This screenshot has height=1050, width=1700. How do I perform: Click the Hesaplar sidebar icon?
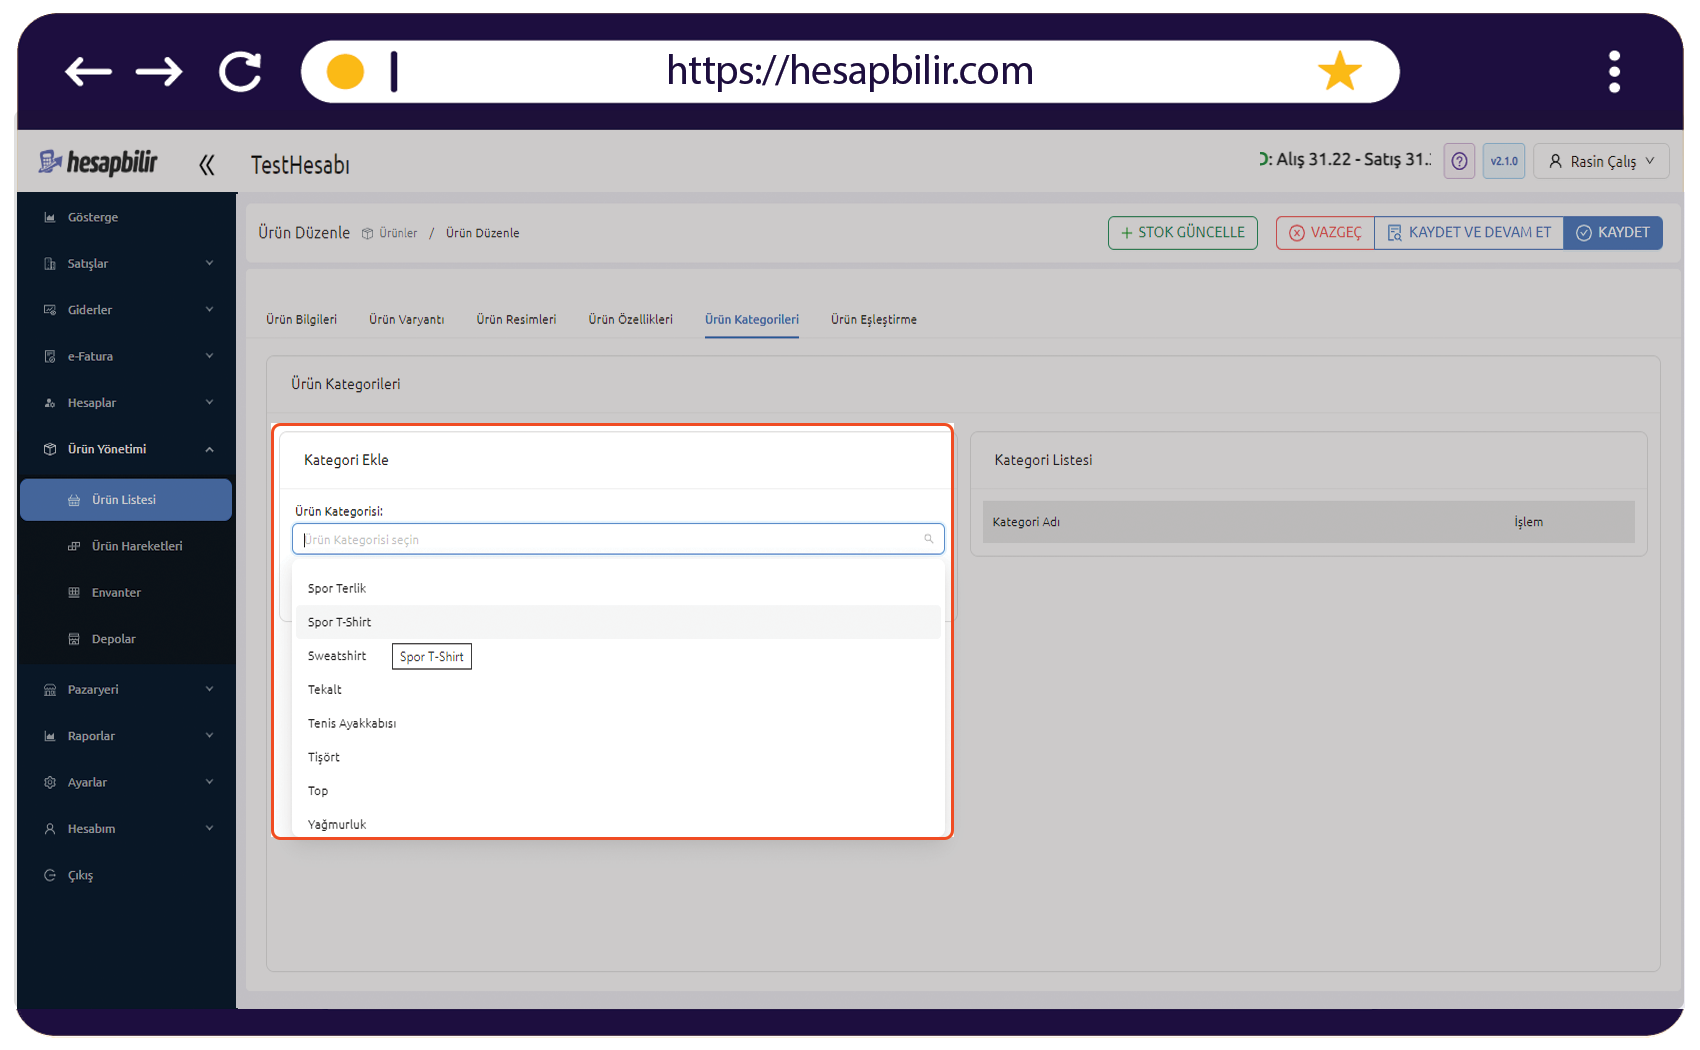(50, 403)
